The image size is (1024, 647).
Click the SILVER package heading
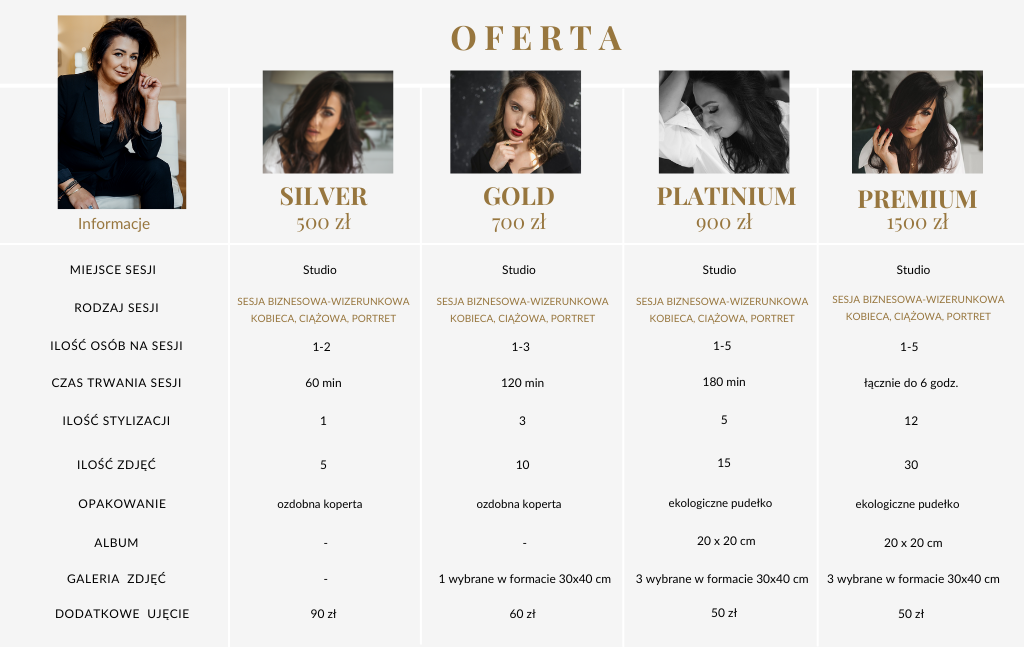pyautogui.click(x=323, y=197)
